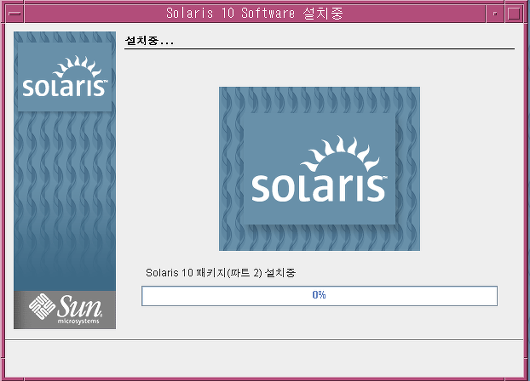Click the Solaris logo in the sidebar
This screenshot has height=381, width=530.
pyautogui.click(x=65, y=77)
